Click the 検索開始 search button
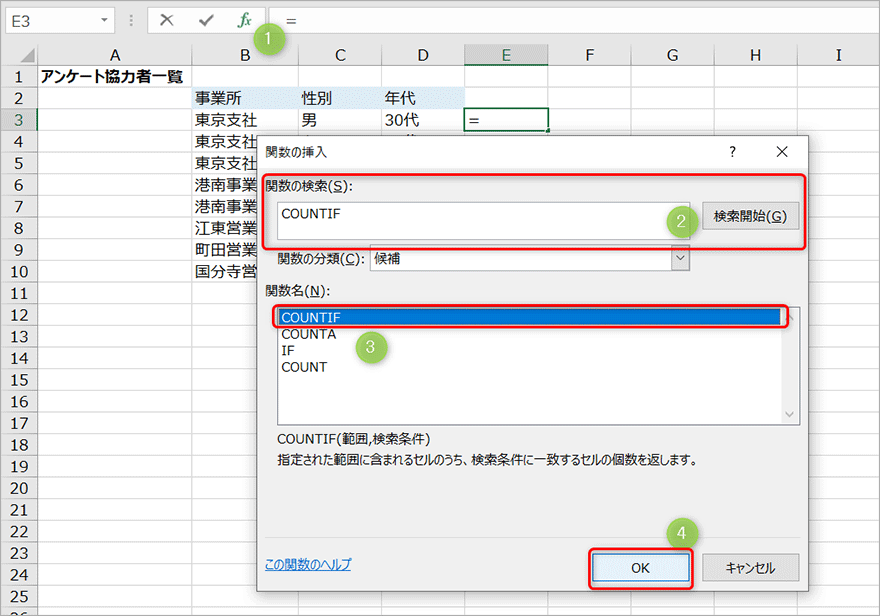 [x=750, y=217]
